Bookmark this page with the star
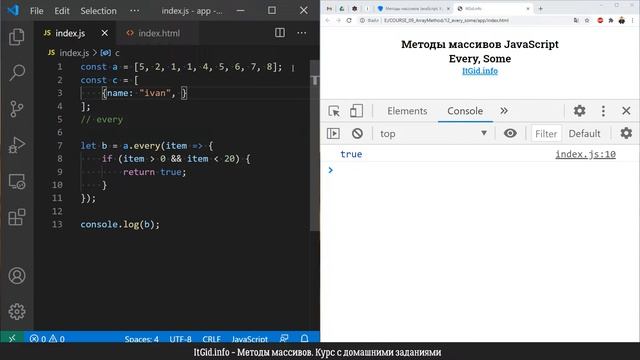This screenshot has height=360, width=640. click(x=587, y=20)
